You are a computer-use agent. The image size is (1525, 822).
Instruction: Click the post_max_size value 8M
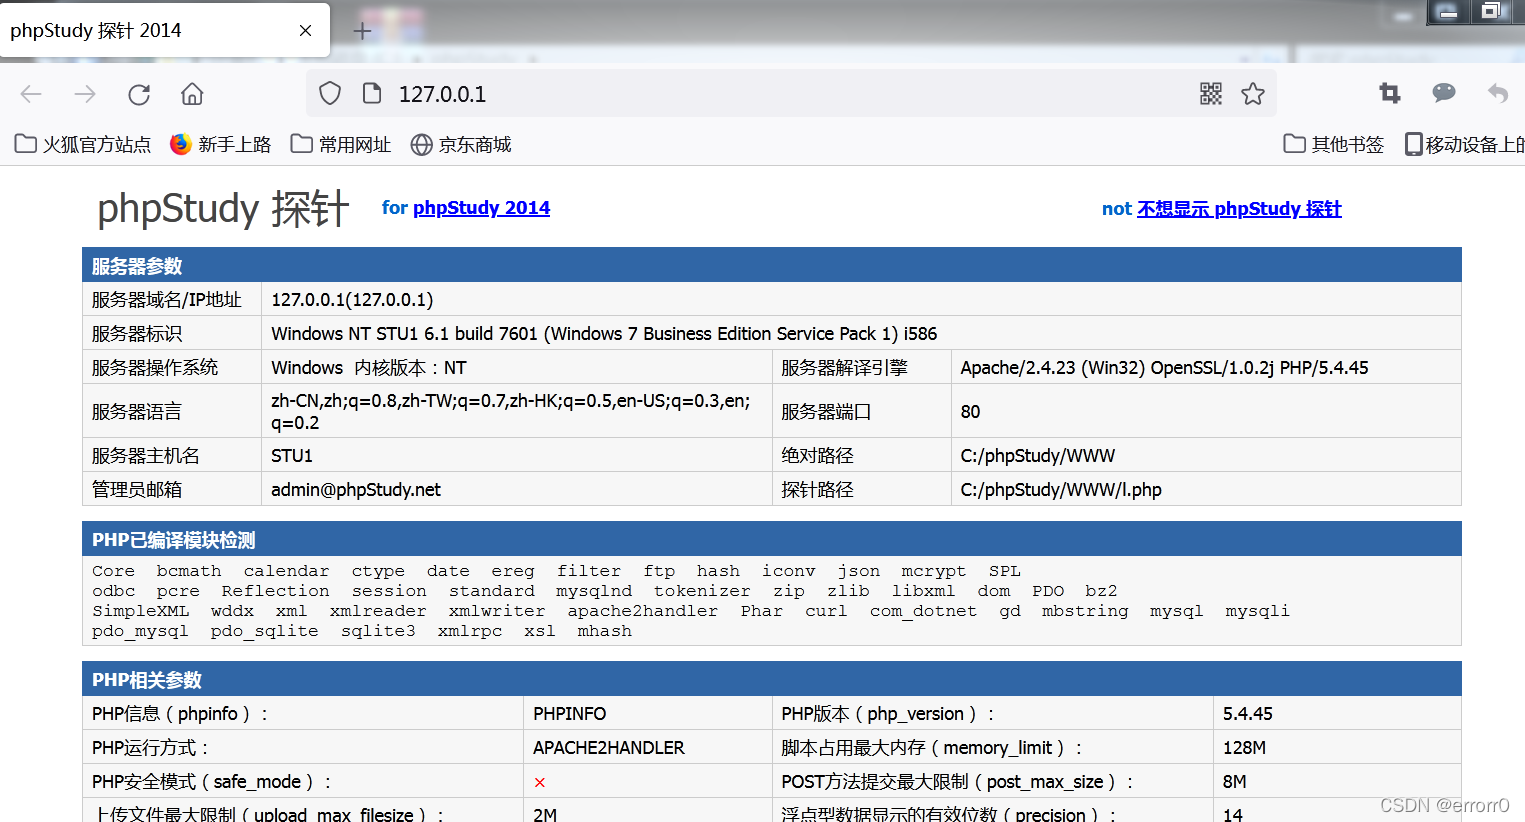[x=1234, y=782]
